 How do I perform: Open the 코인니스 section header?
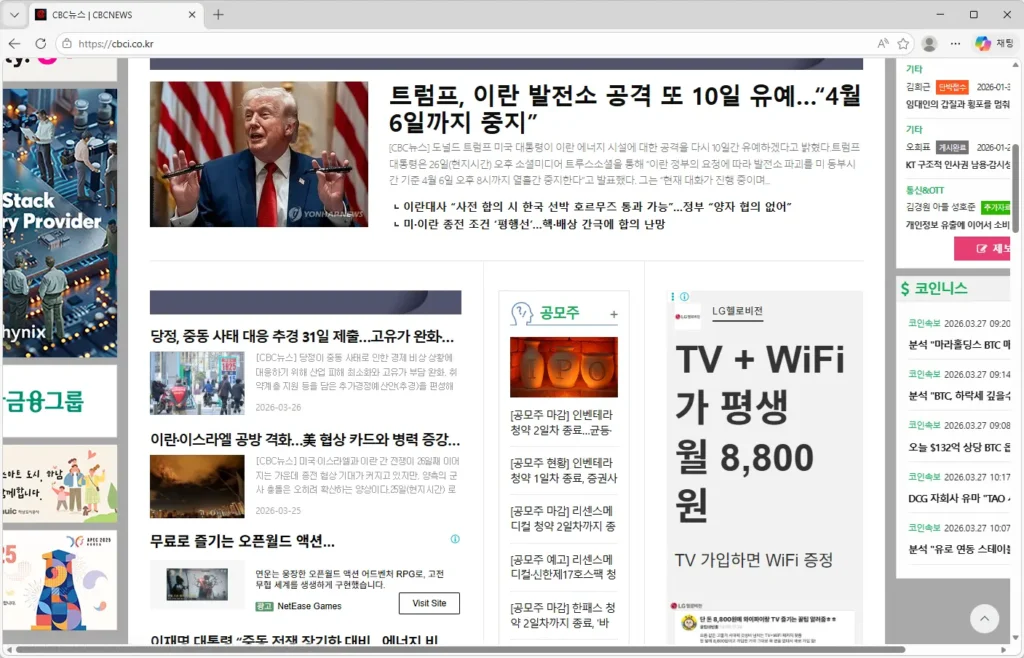[940, 289]
